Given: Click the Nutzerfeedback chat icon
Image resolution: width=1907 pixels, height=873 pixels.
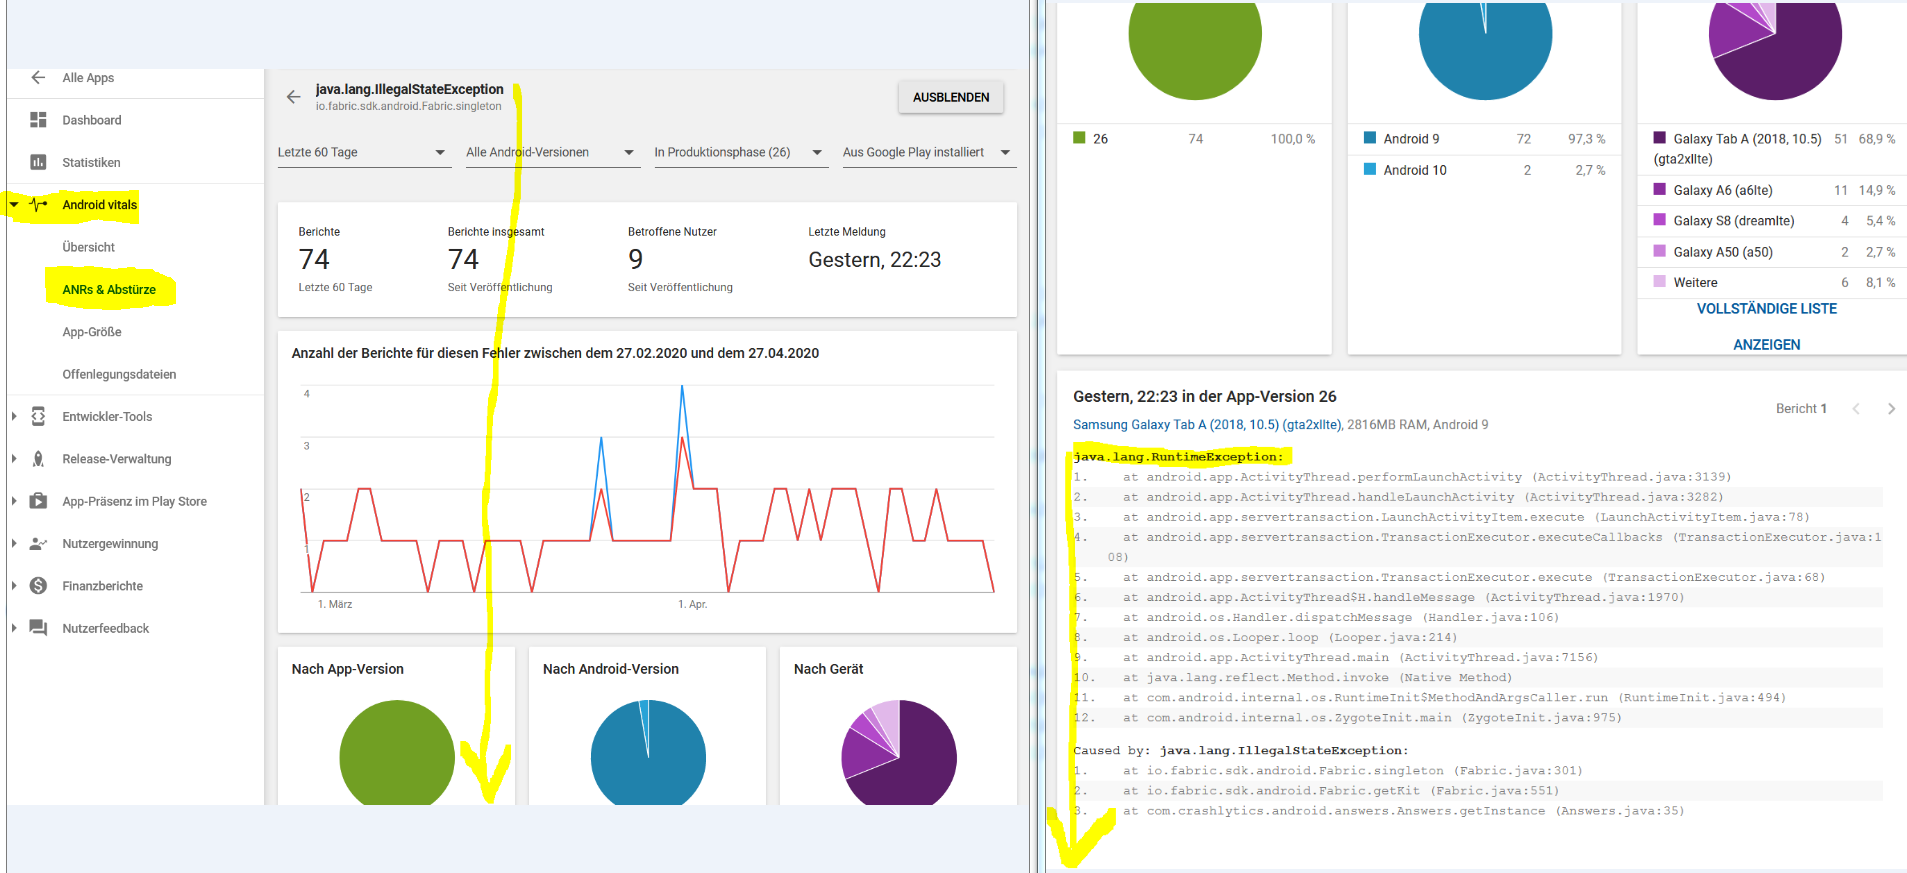Looking at the screenshot, I should (38, 628).
